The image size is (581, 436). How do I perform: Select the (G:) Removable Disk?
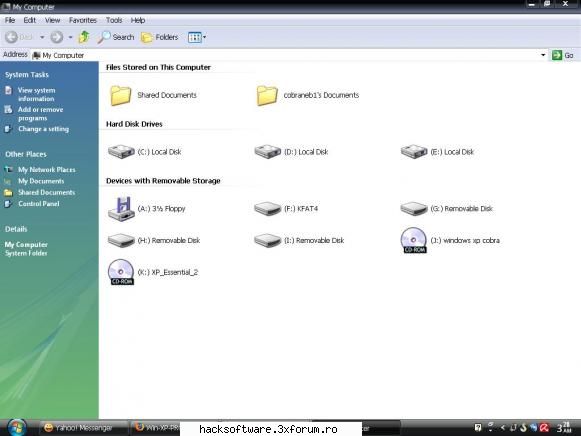446,209
